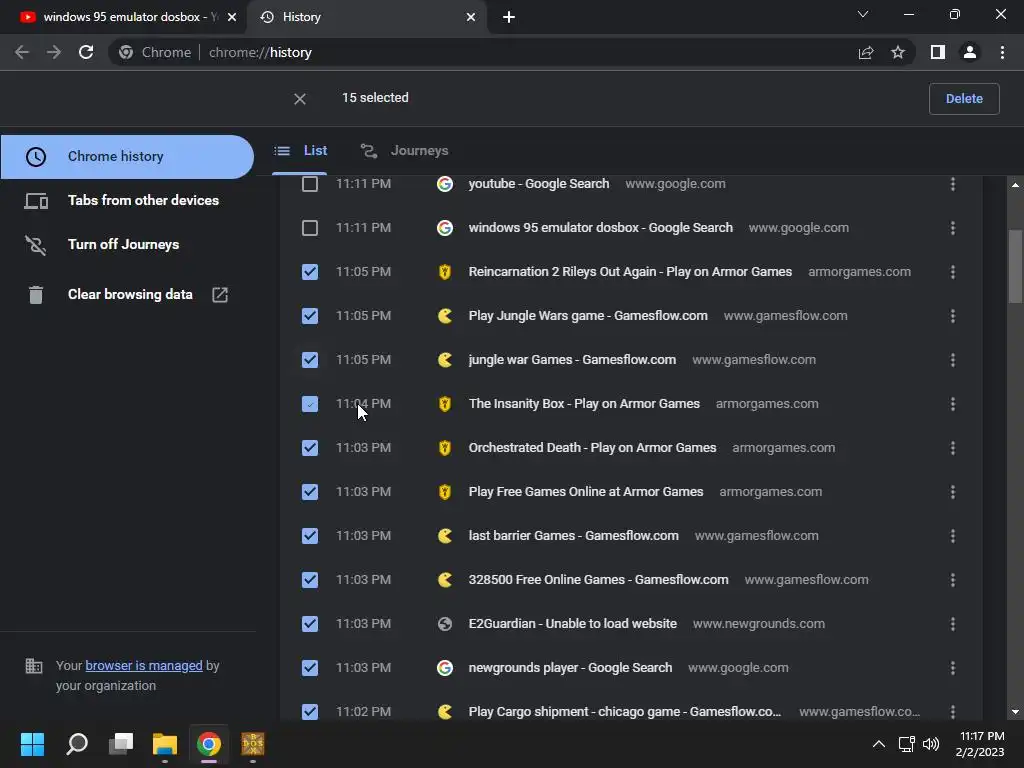Open actions menu for 328500 Free Online Games

point(953,580)
